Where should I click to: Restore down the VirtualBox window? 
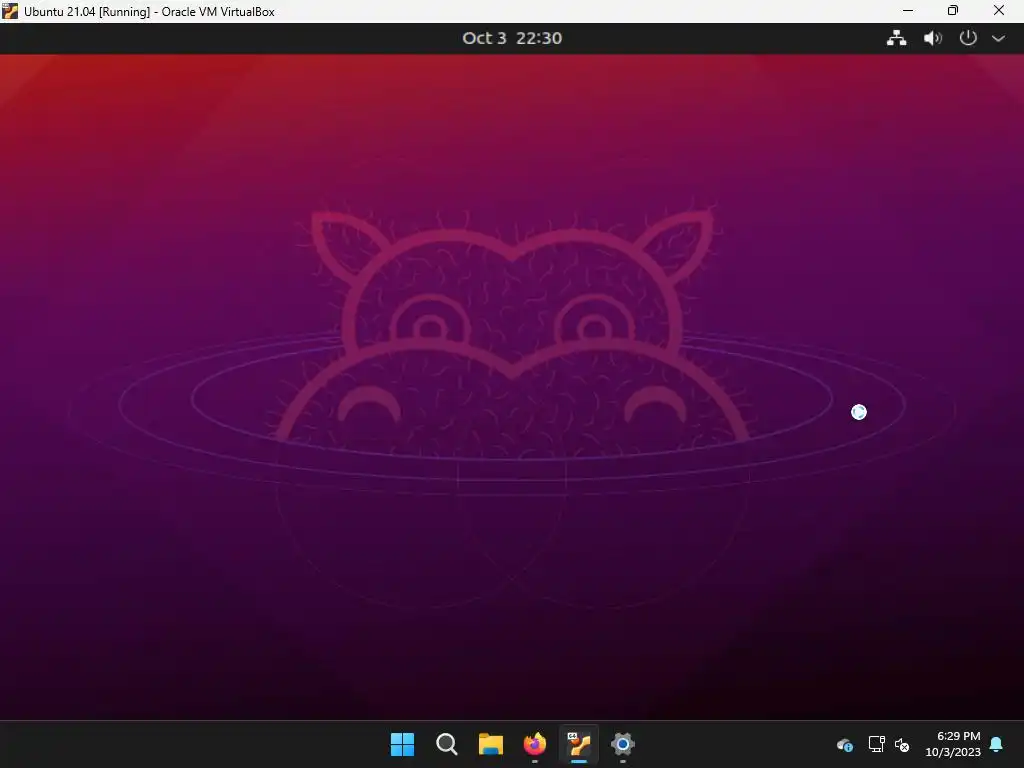point(953,10)
